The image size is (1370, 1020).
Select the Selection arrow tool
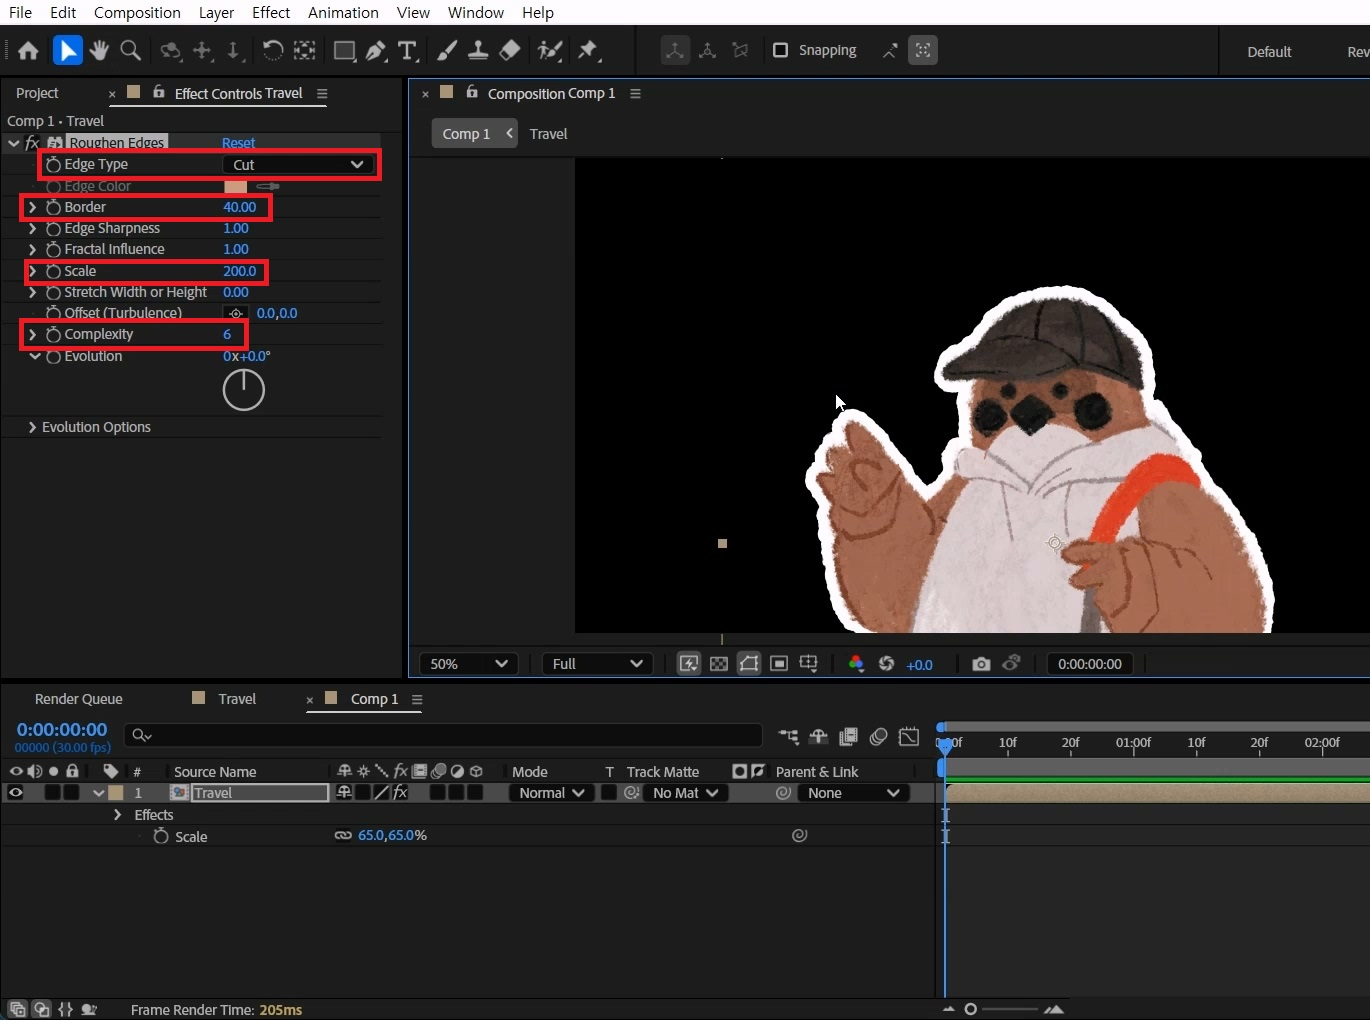click(67, 50)
